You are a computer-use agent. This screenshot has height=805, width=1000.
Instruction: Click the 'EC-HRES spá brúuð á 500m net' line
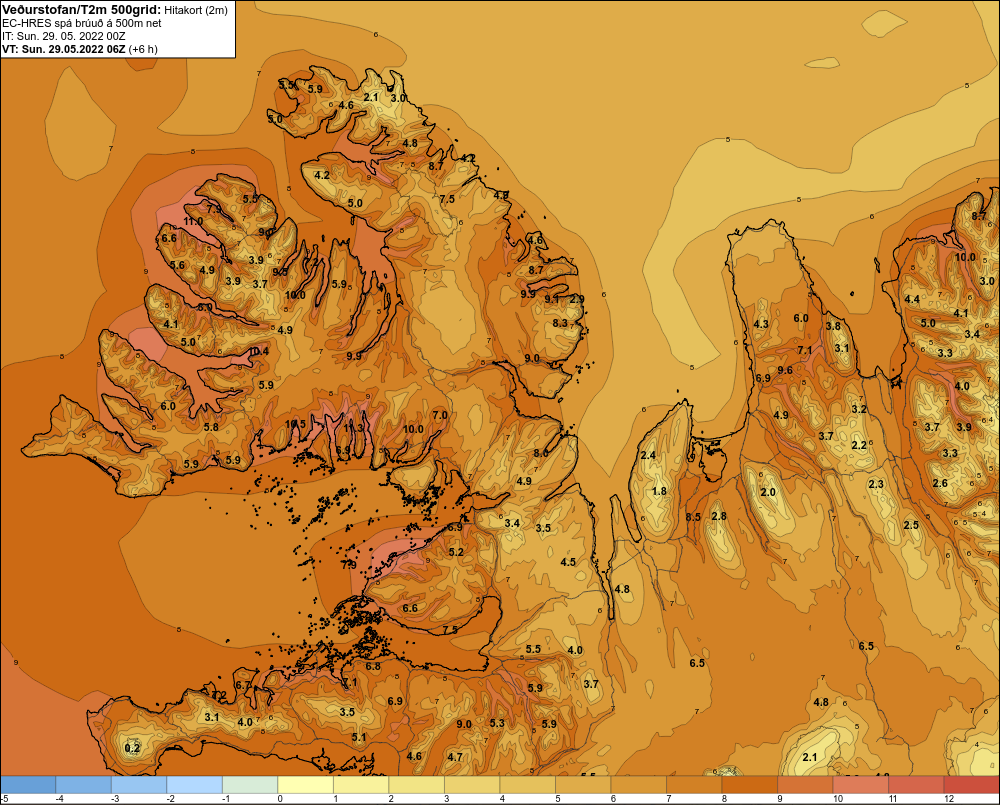[x=82, y=23]
